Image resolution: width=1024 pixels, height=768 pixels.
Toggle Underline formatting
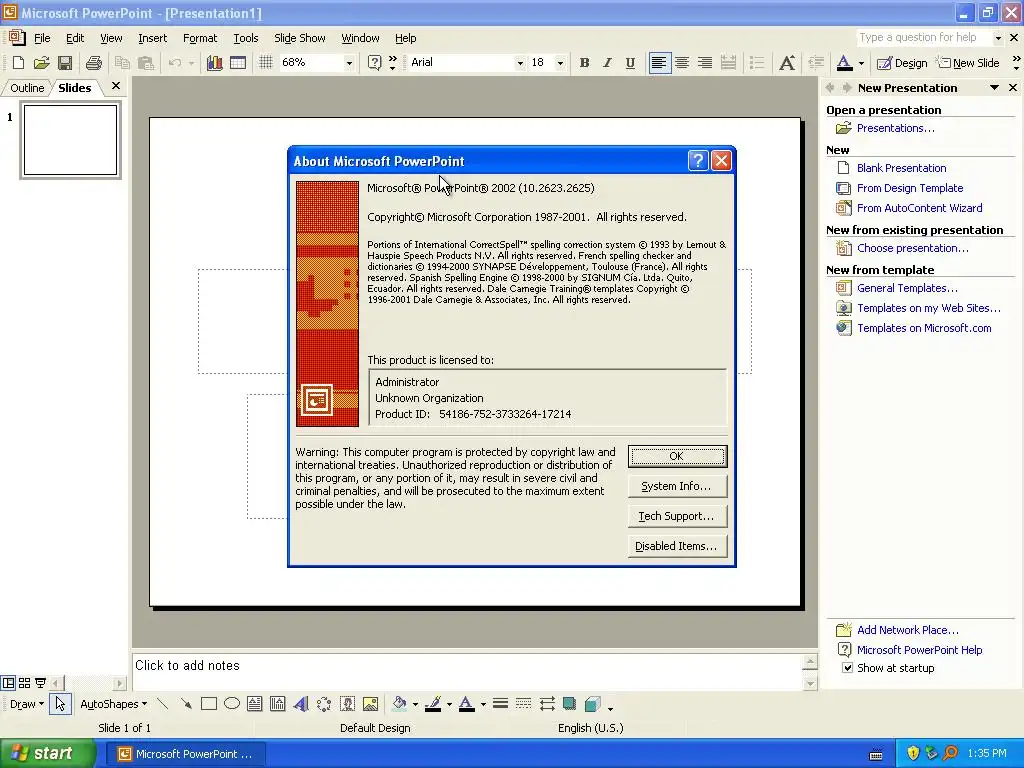[630, 63]
